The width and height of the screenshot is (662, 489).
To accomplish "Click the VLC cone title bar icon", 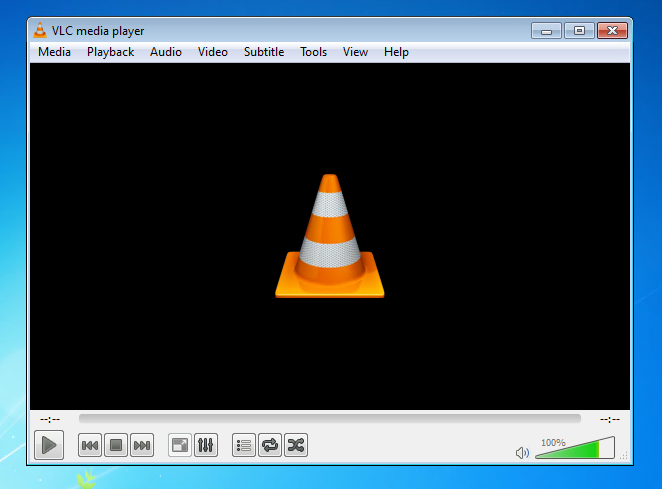I will click(x=41, y=31).
